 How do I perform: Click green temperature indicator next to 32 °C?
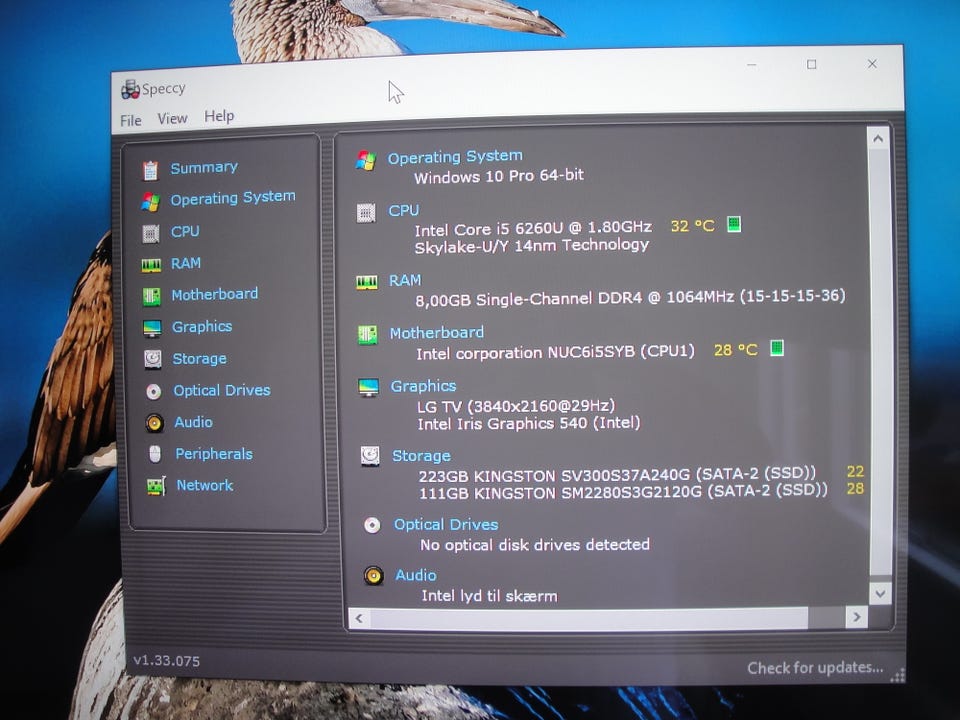coord(733,224)
